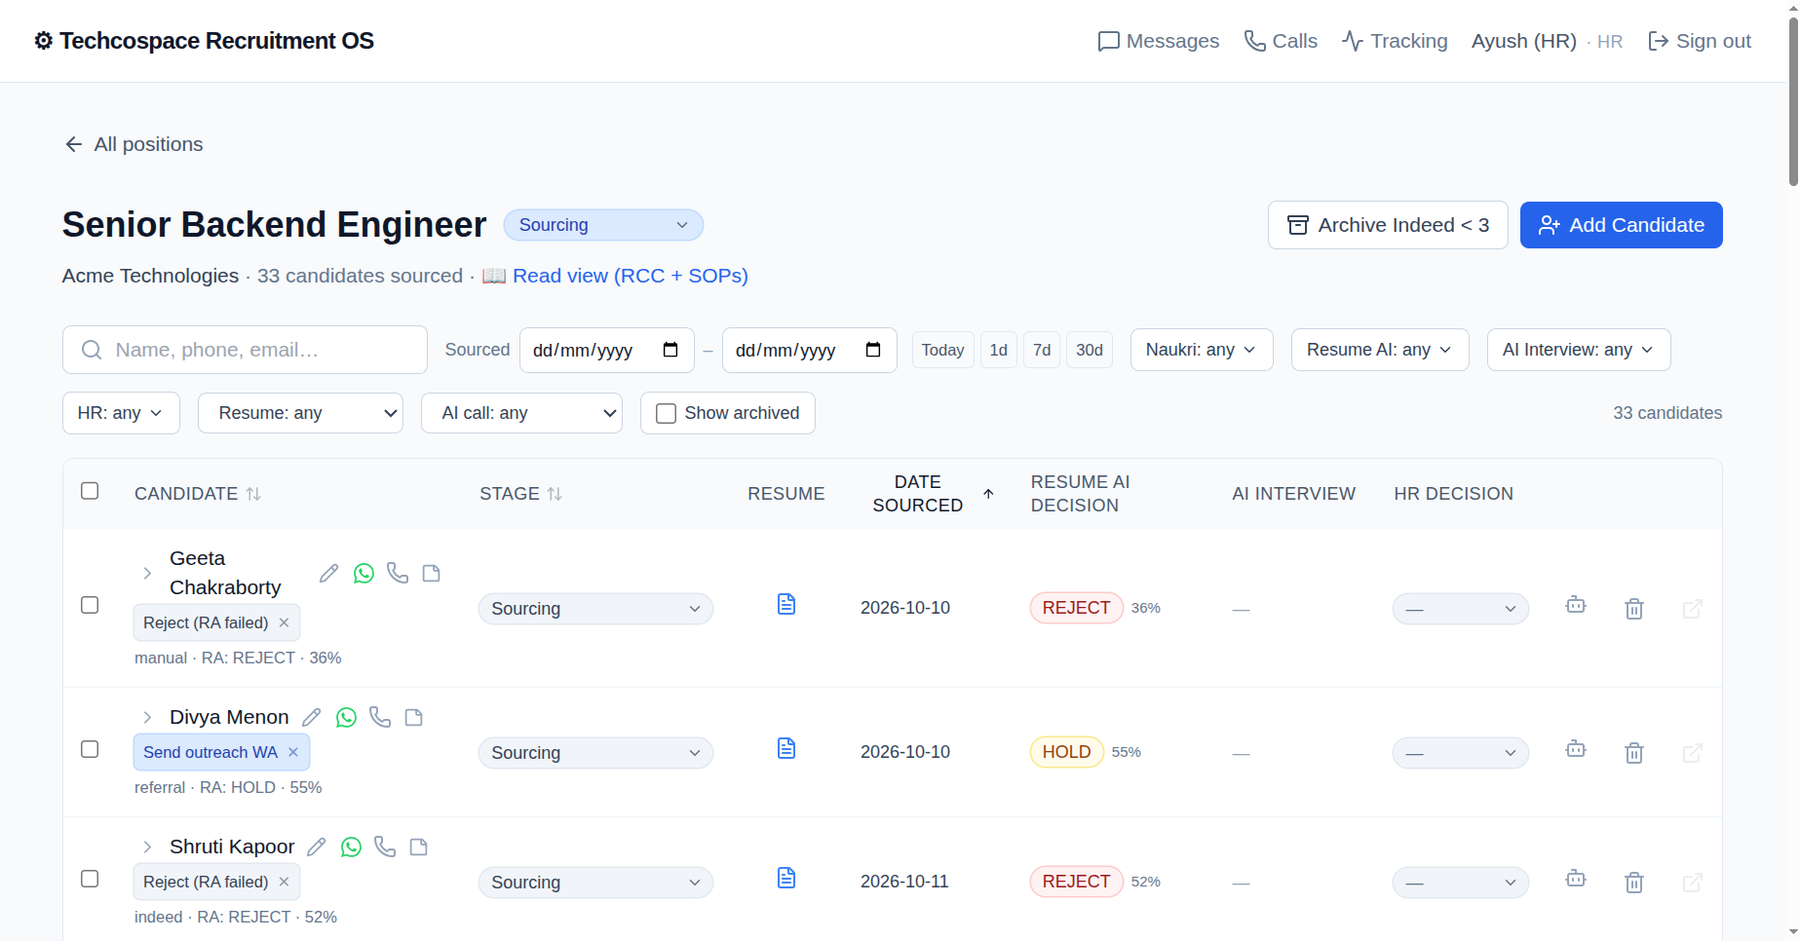Change Divya Menon's stage dropdown
Screen dimensions: 1800x941
tap(596, 753)
